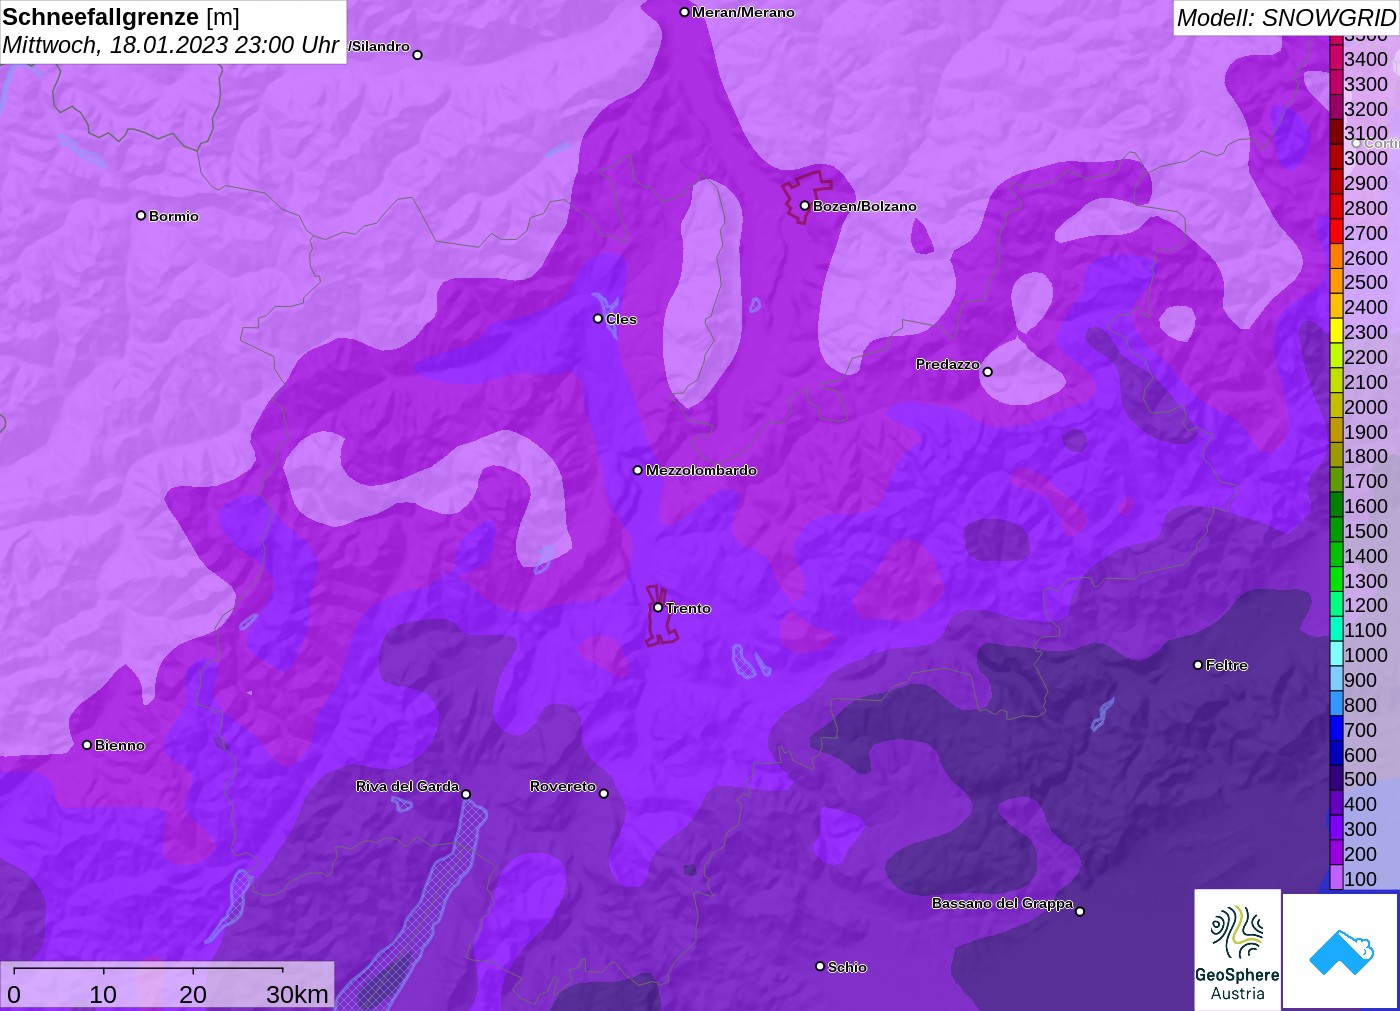This screenshot has width=1400, height=1011.
Task: Click the Modell: SNOWGRID label
Action: [1286, 18]
